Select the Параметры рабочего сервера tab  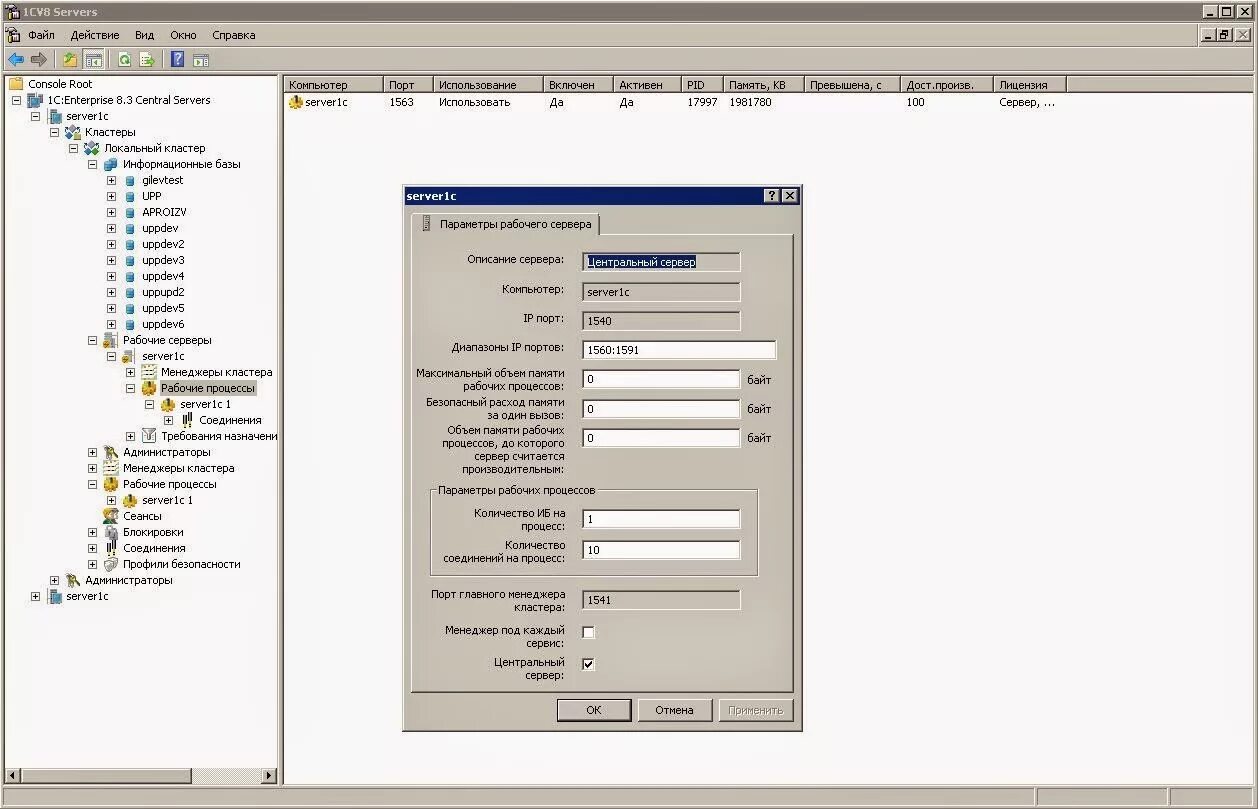pyautogui.click(x=506, y=224)
